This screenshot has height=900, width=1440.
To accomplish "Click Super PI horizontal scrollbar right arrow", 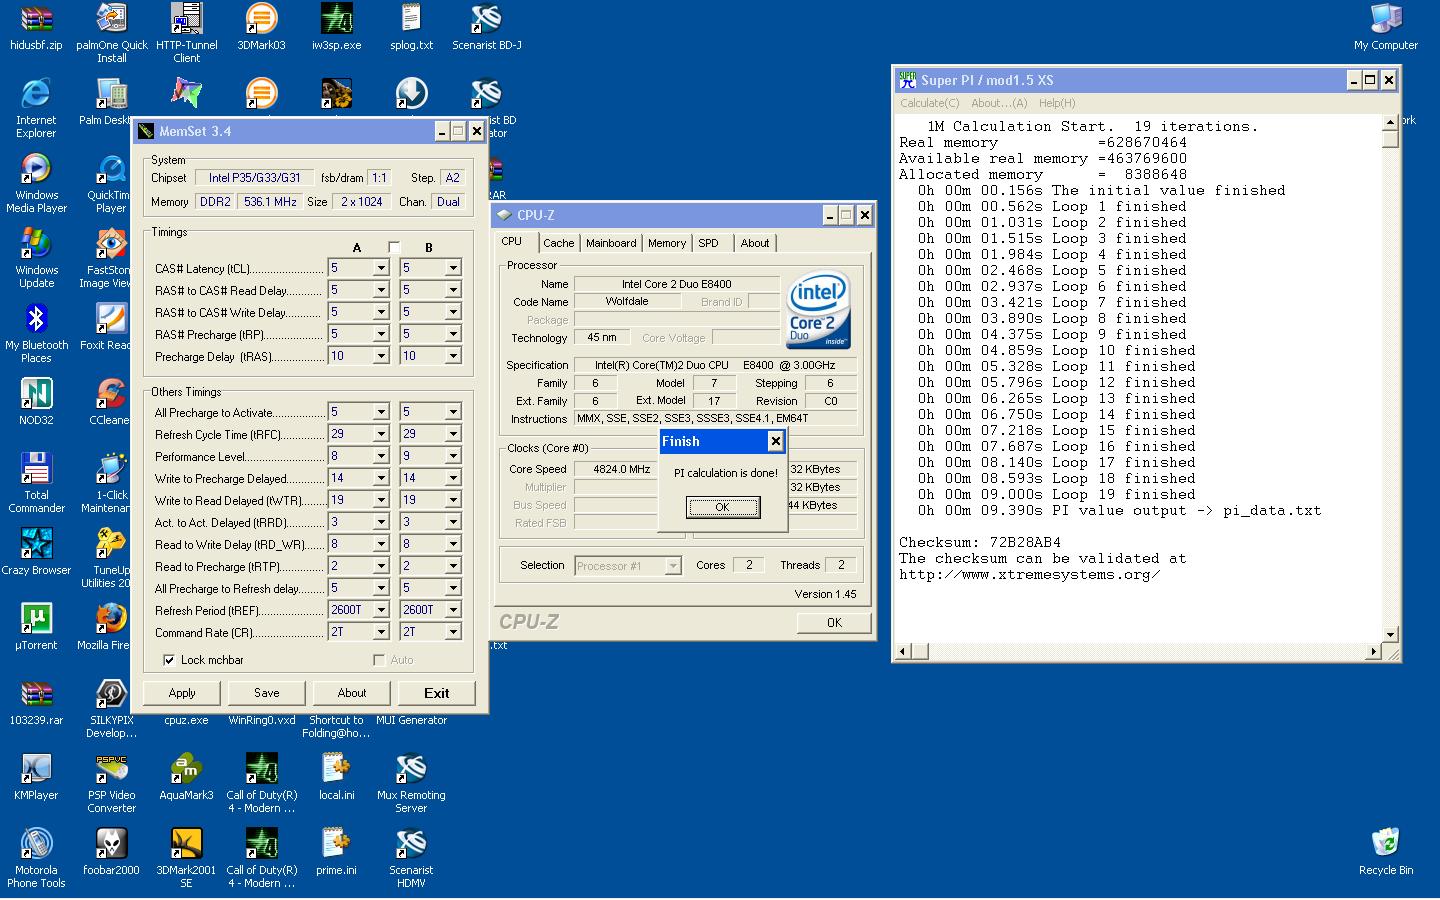I will pyautogui.click(x=1373, y=651).
